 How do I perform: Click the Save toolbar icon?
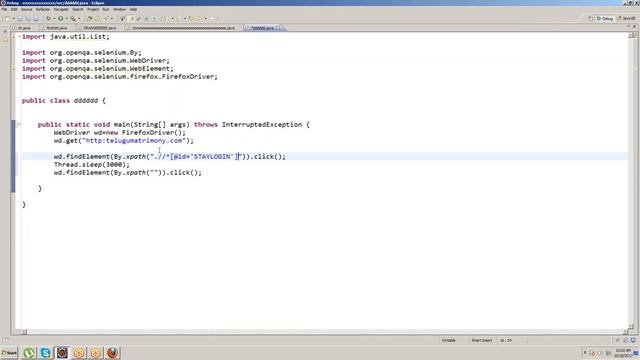click(20, 18)
